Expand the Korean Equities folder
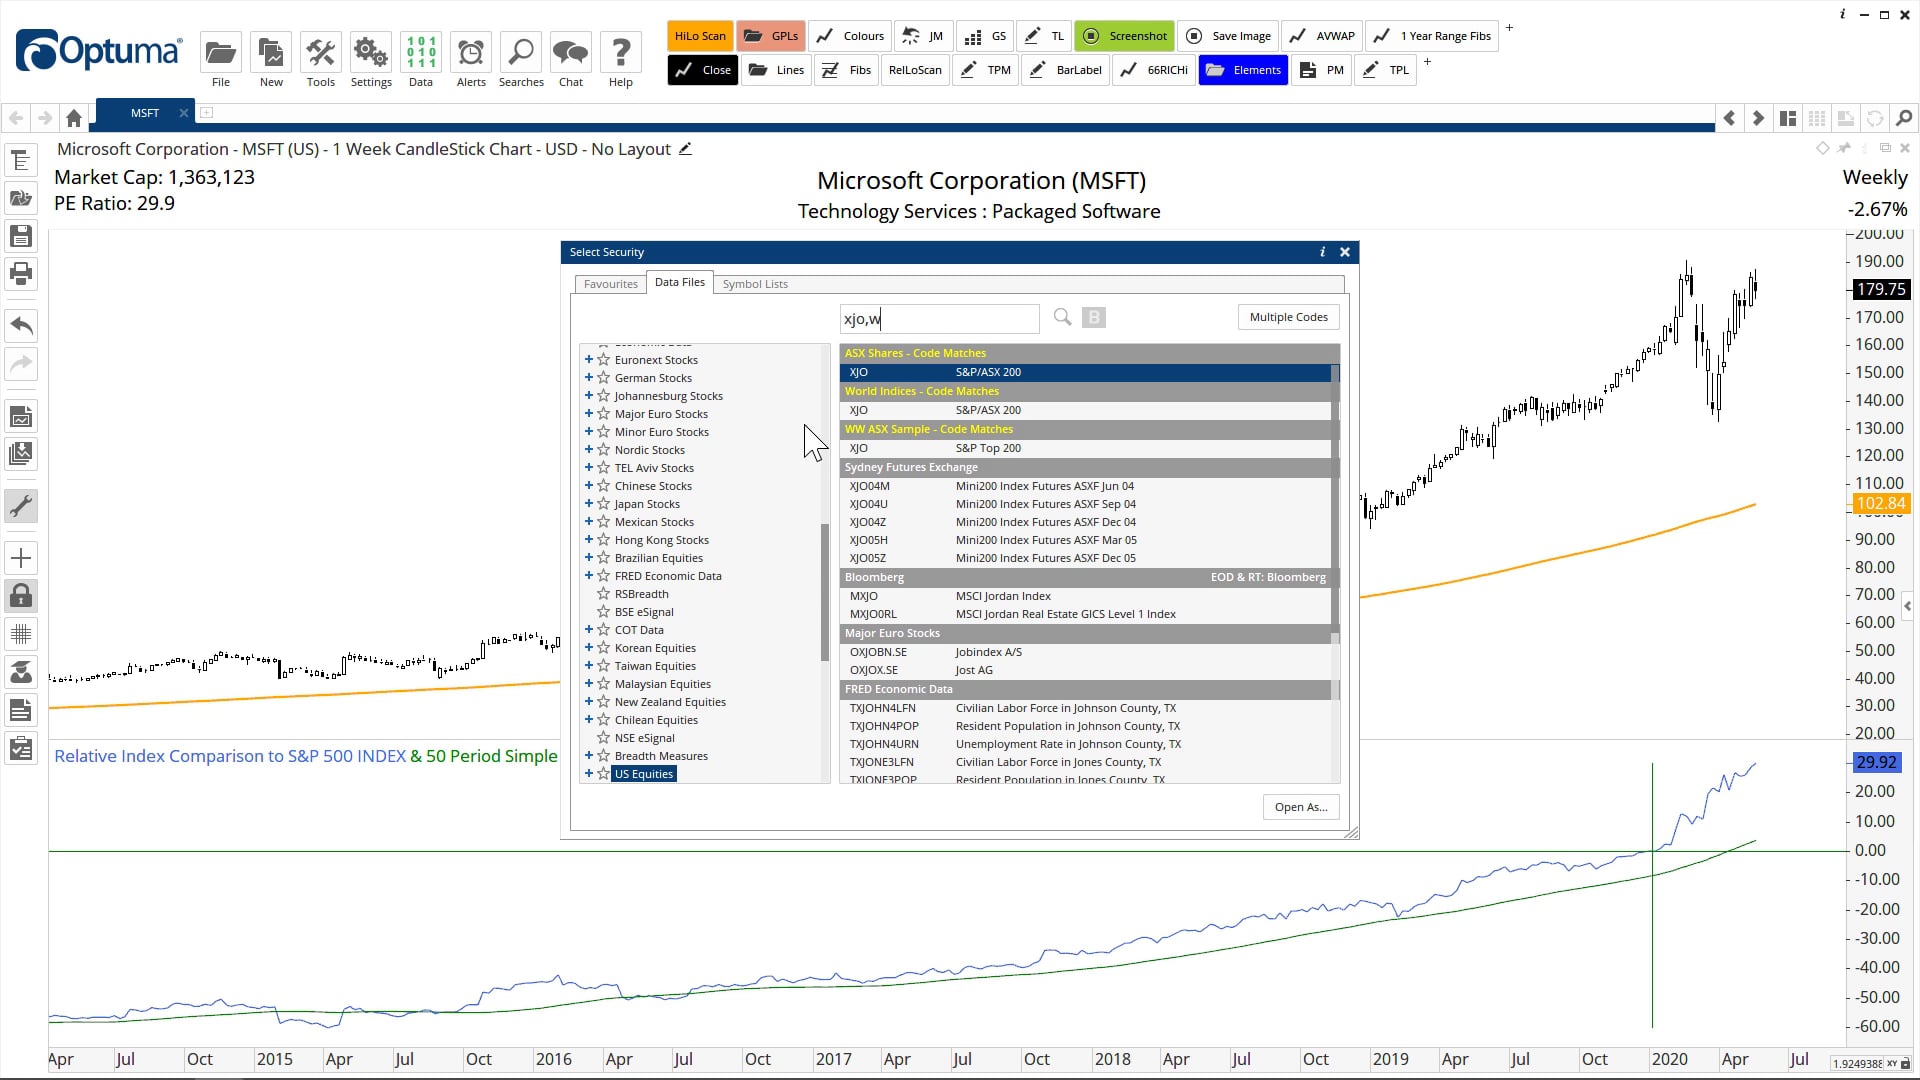1920x1080 pixels. coord(589,648)
